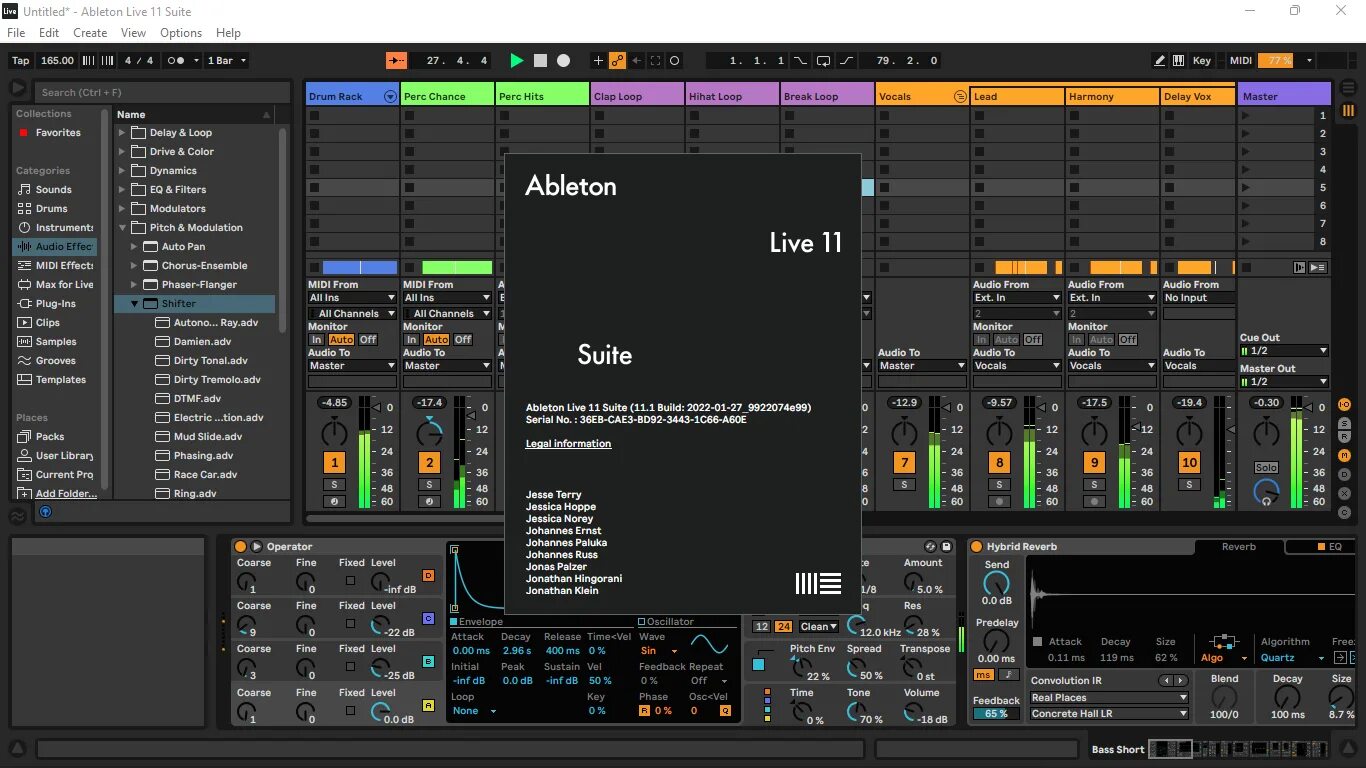
Task: Set Drum Rack monitor to In
Action: [x=316, y=339]
